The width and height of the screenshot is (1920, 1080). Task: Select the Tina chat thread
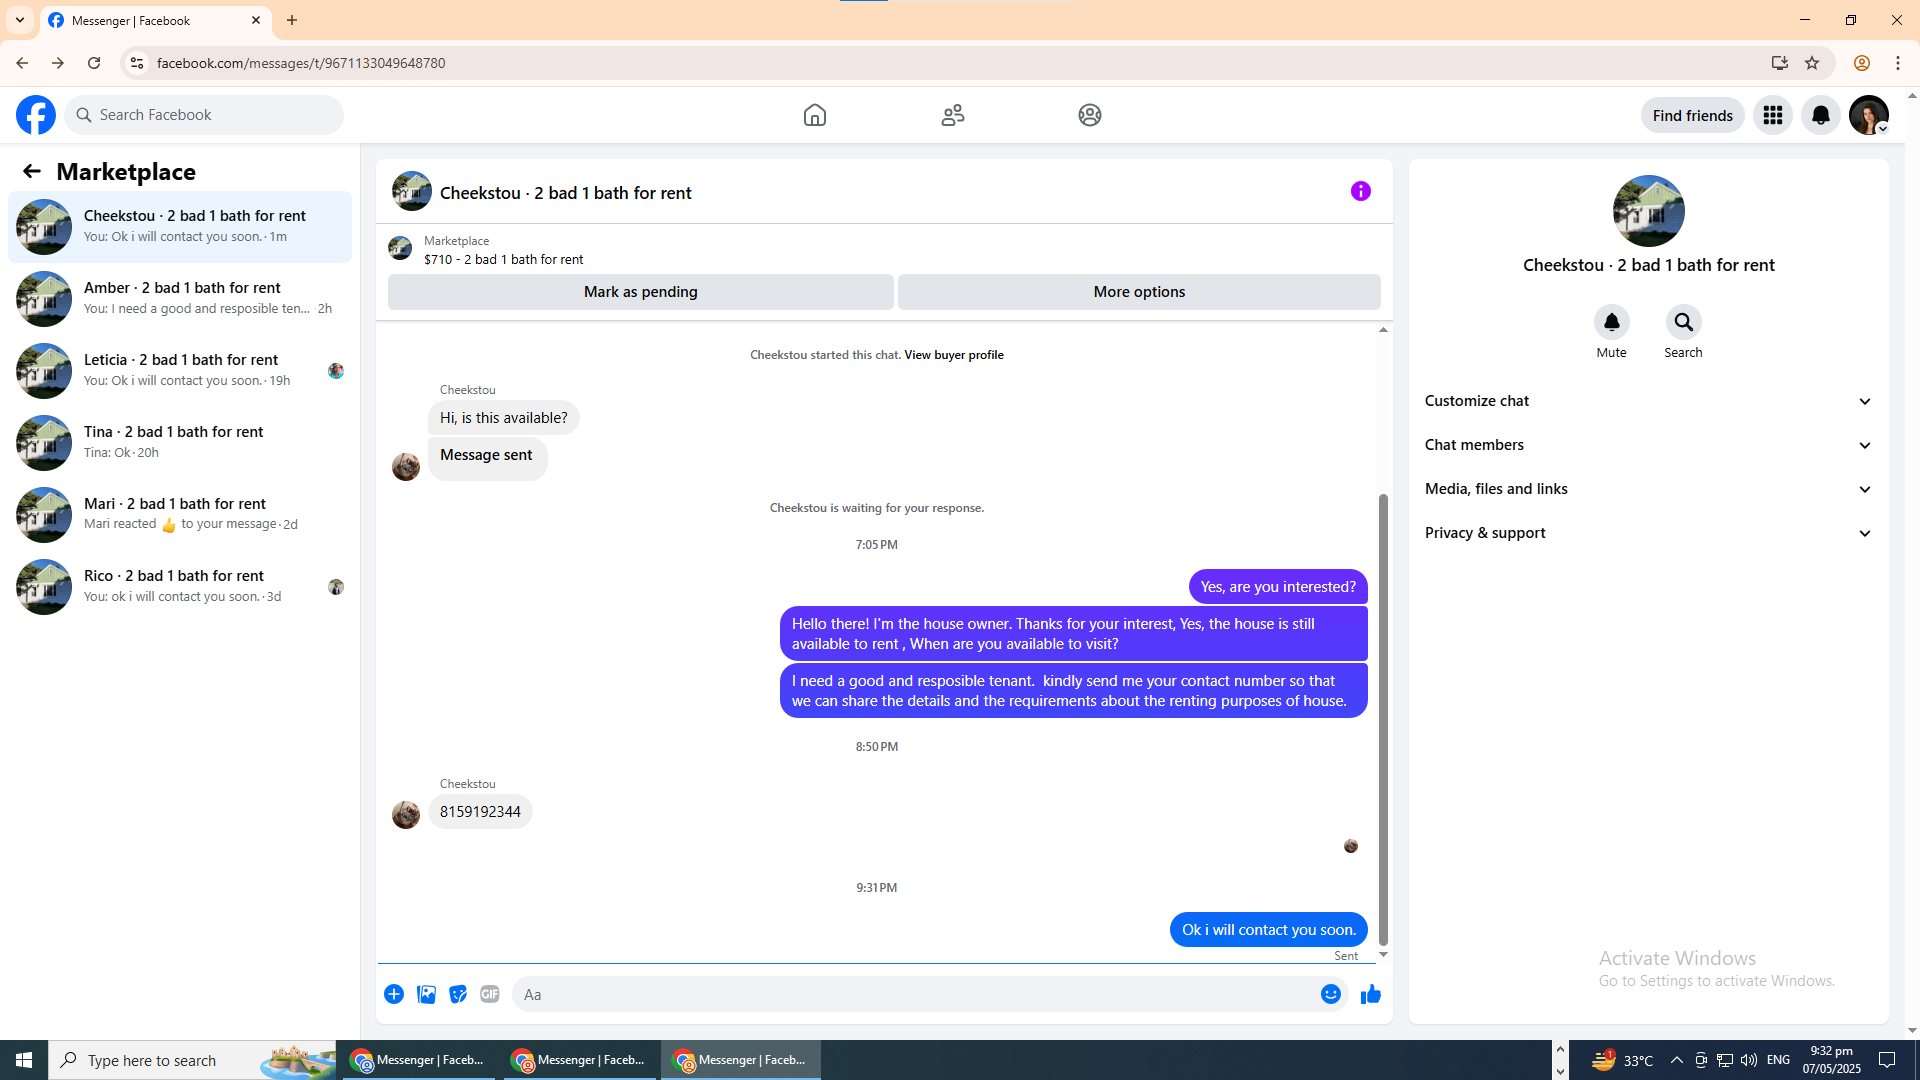pyautogui.click(x=180, y=442)
